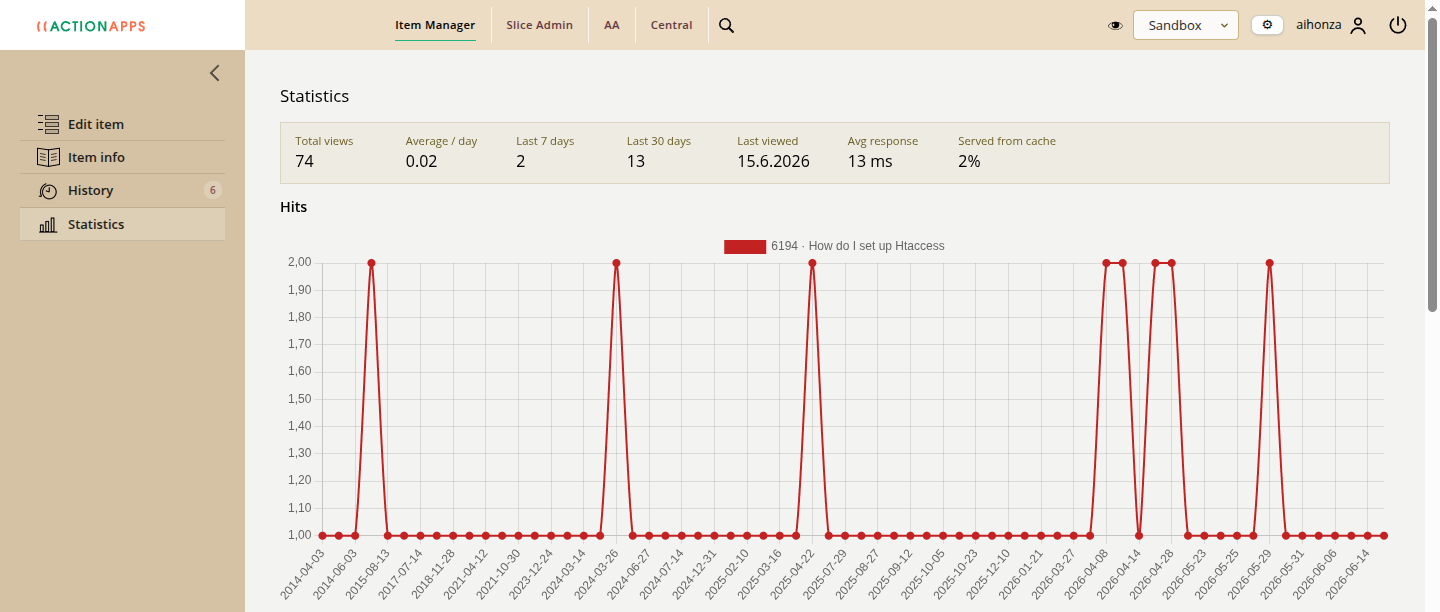Screen dimensions: 1440x612
Task: Collapse the sidebar with the chevron
Action: (x=214, y=73)
